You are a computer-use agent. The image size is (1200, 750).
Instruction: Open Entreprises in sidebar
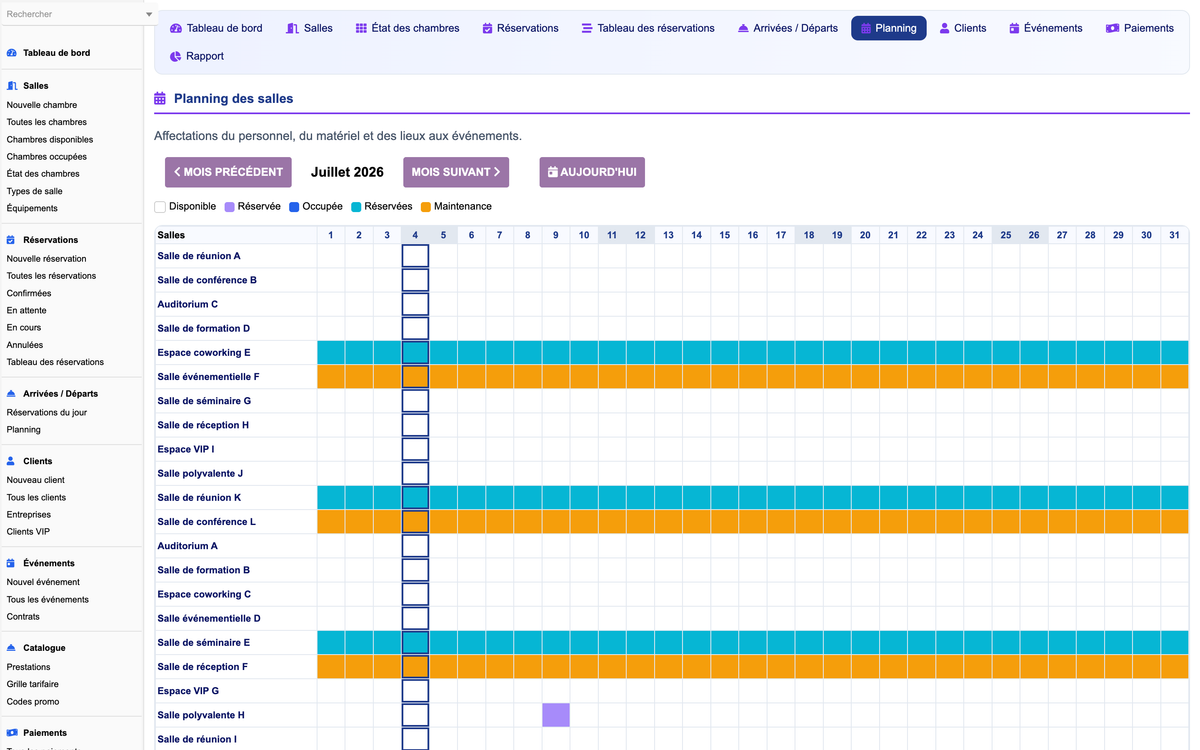[29, 514]
